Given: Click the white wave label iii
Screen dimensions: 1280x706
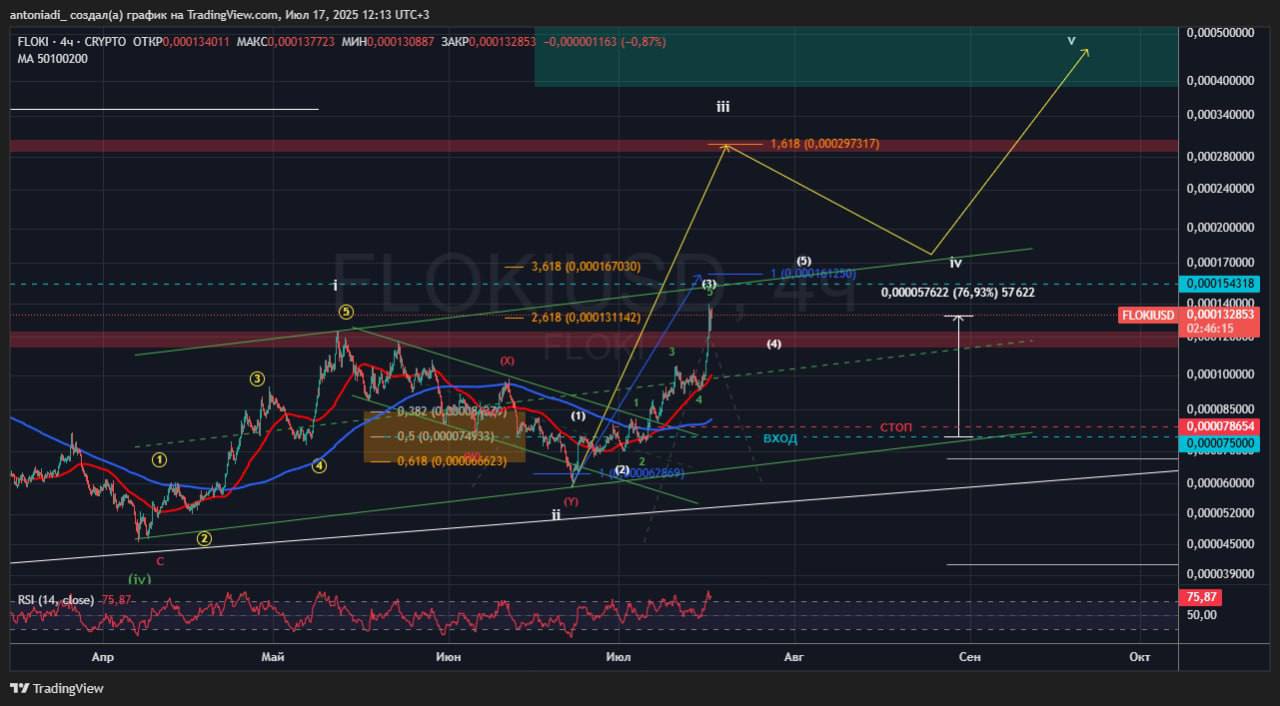Looking at the screenshot, I should click(722, 105).
